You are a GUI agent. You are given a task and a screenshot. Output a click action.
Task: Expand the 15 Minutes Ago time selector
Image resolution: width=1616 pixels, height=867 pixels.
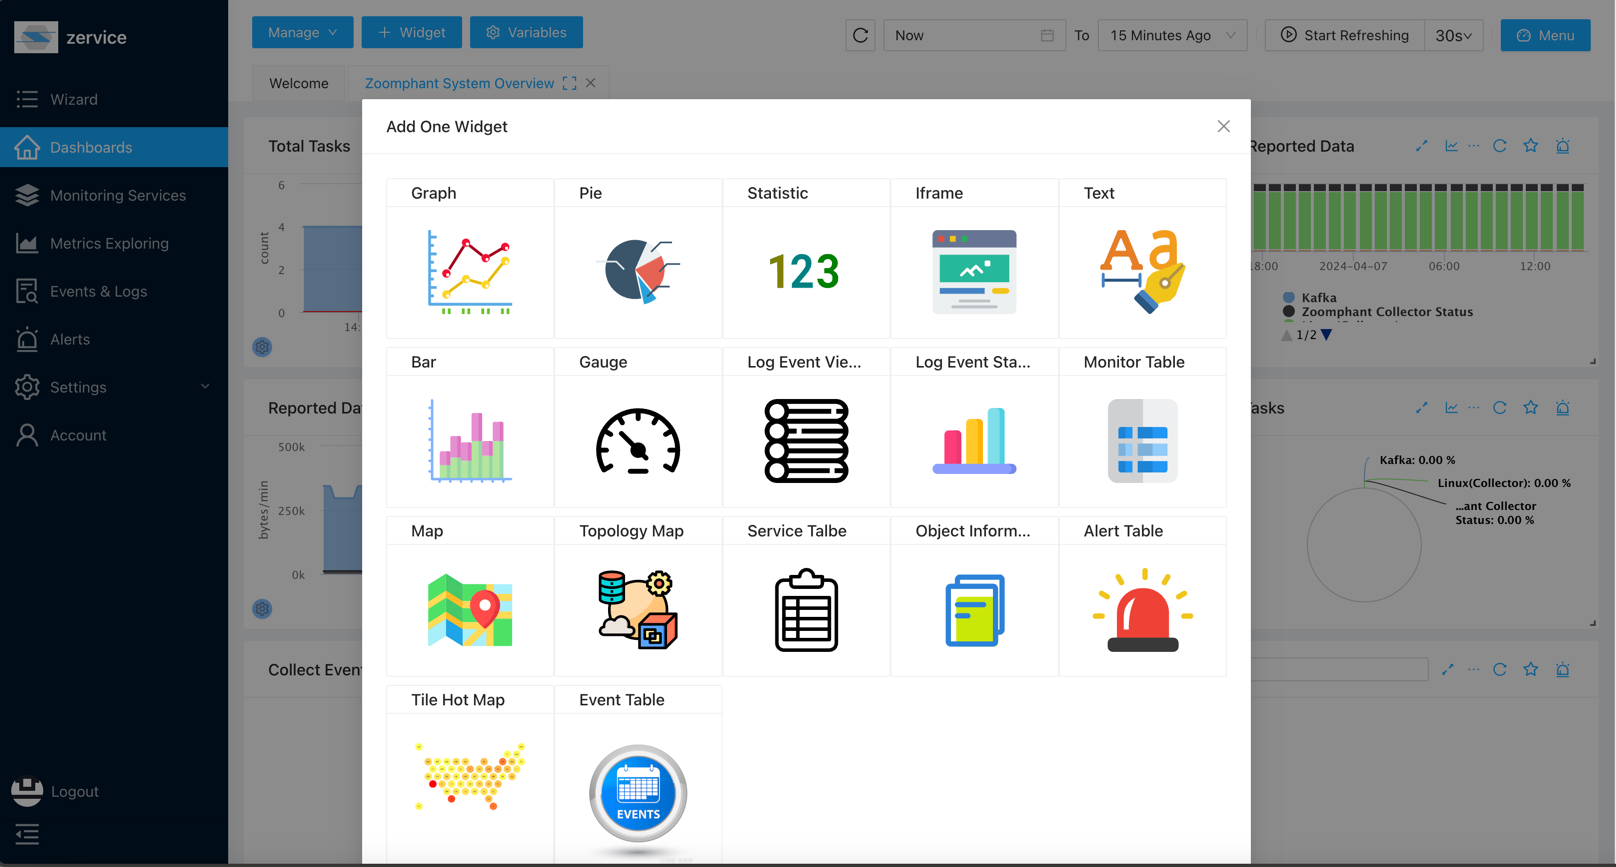(x=1172, y=35)
